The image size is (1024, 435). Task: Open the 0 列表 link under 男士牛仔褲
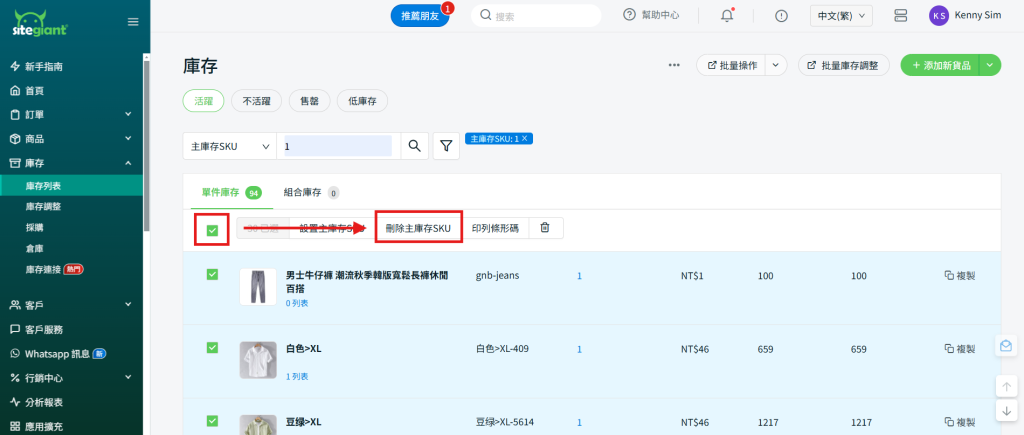click(296, 304)
